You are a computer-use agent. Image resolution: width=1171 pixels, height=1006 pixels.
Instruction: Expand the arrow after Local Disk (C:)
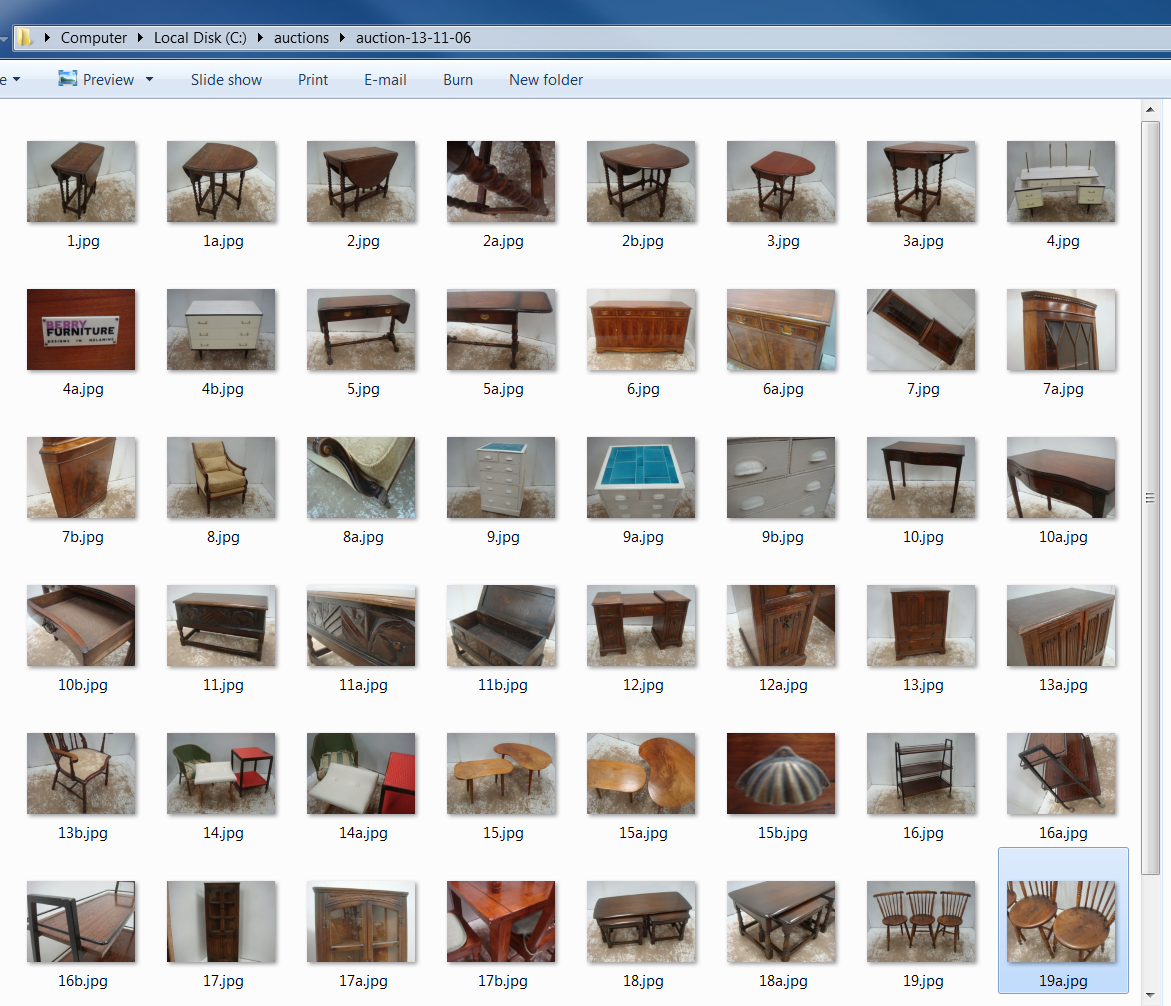[260, 38]
